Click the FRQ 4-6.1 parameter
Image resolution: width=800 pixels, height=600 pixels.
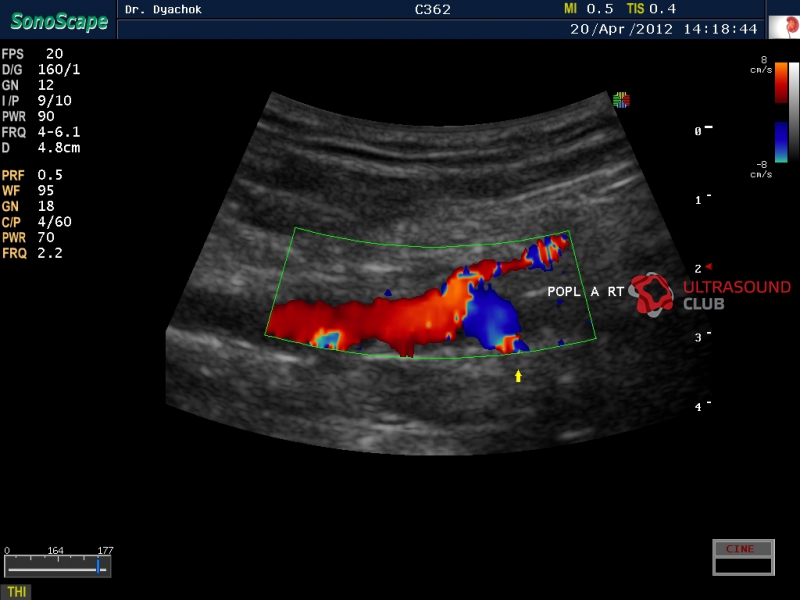[x=41, y=132]
